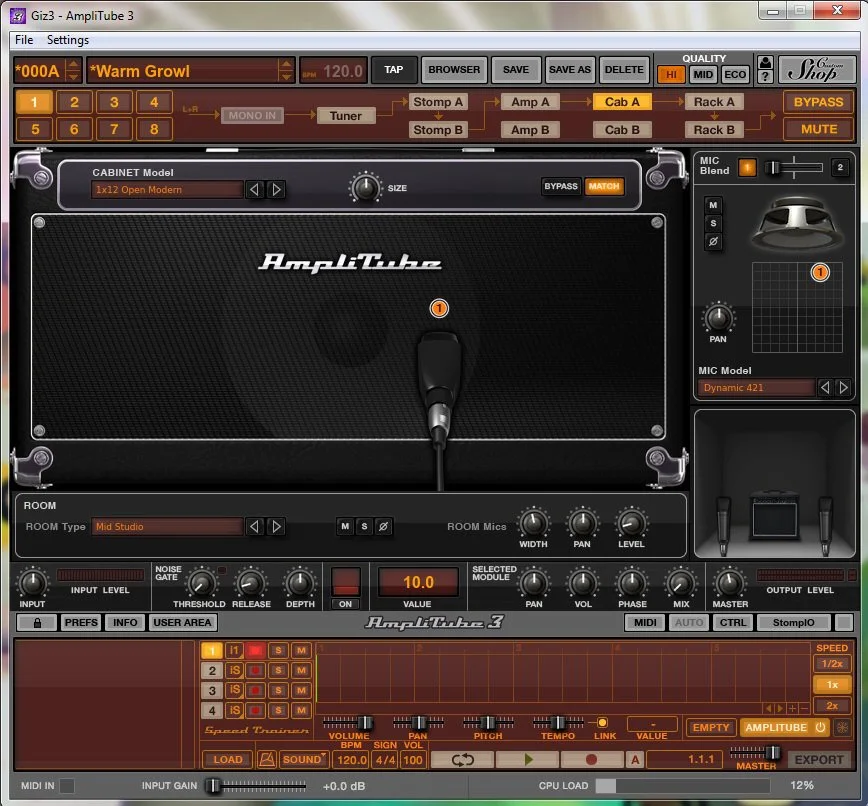
Task: Open the SOUND dropdown
Action: click(x=304, y=760)
